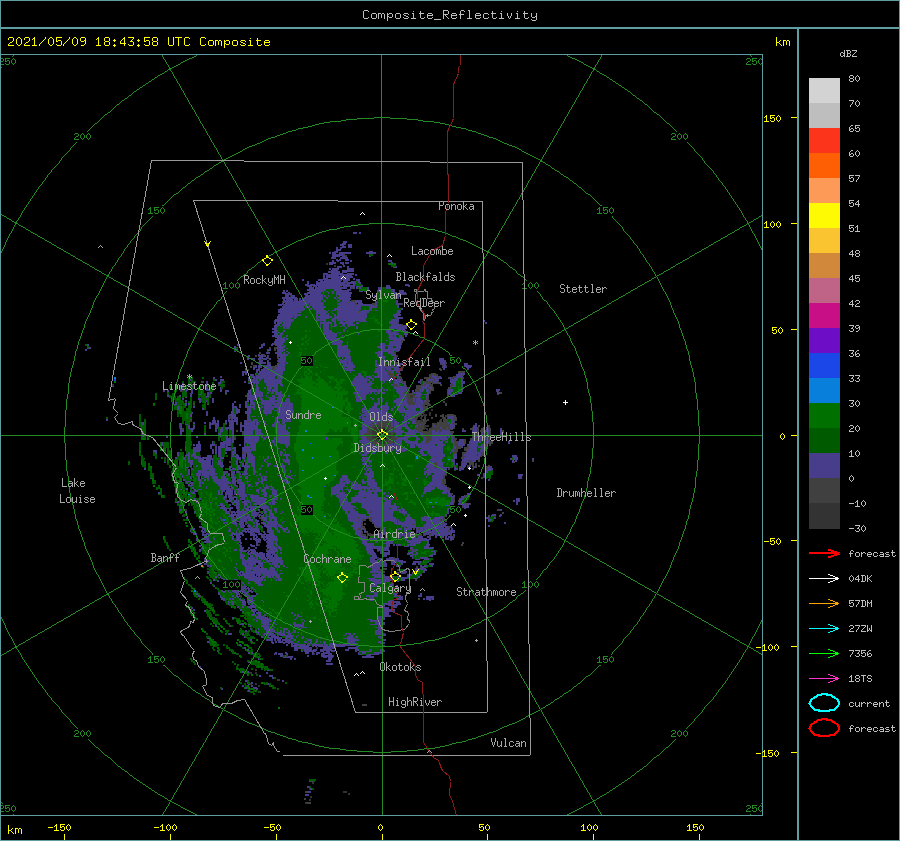Click the 'forecast' text beside the red arrow

(x=872, y=553)
